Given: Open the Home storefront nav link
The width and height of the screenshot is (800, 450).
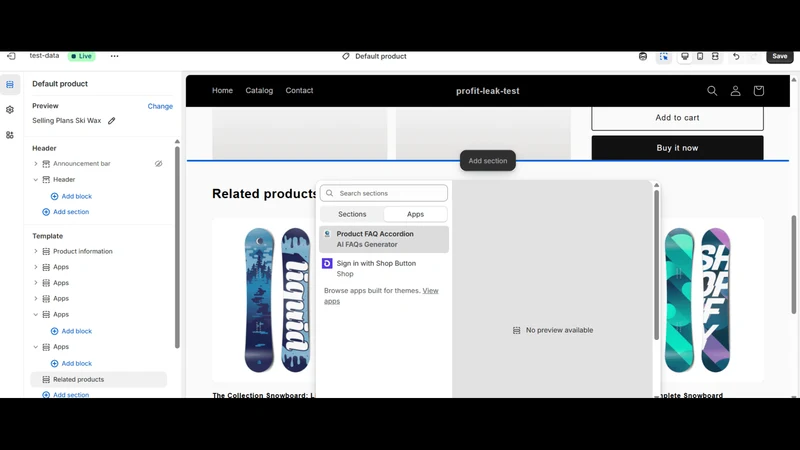Looking at the screenshot, I should 222,90.
